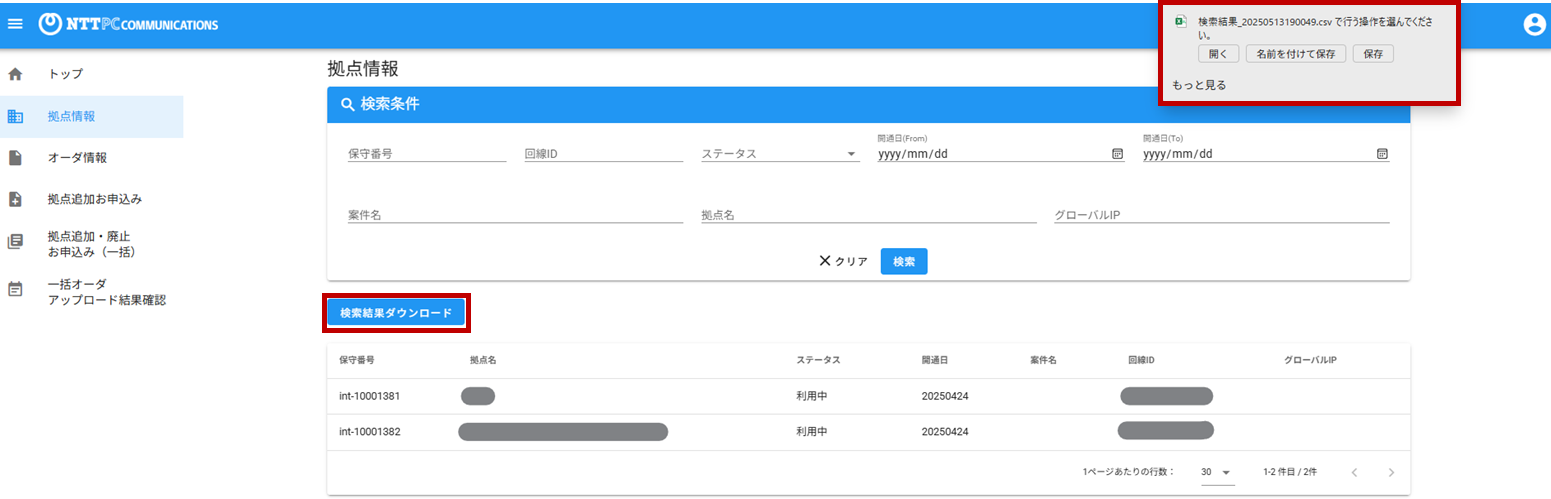Open the hamburger navigation menu

pyautogui.click(x=15, y=24)
